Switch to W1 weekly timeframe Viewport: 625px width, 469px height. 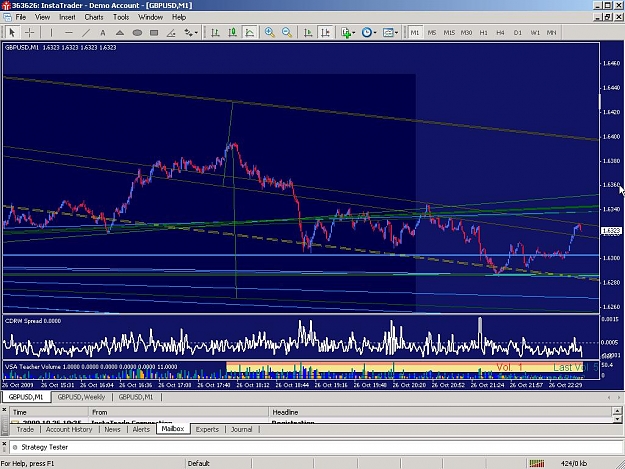click(x=535, y=33)
